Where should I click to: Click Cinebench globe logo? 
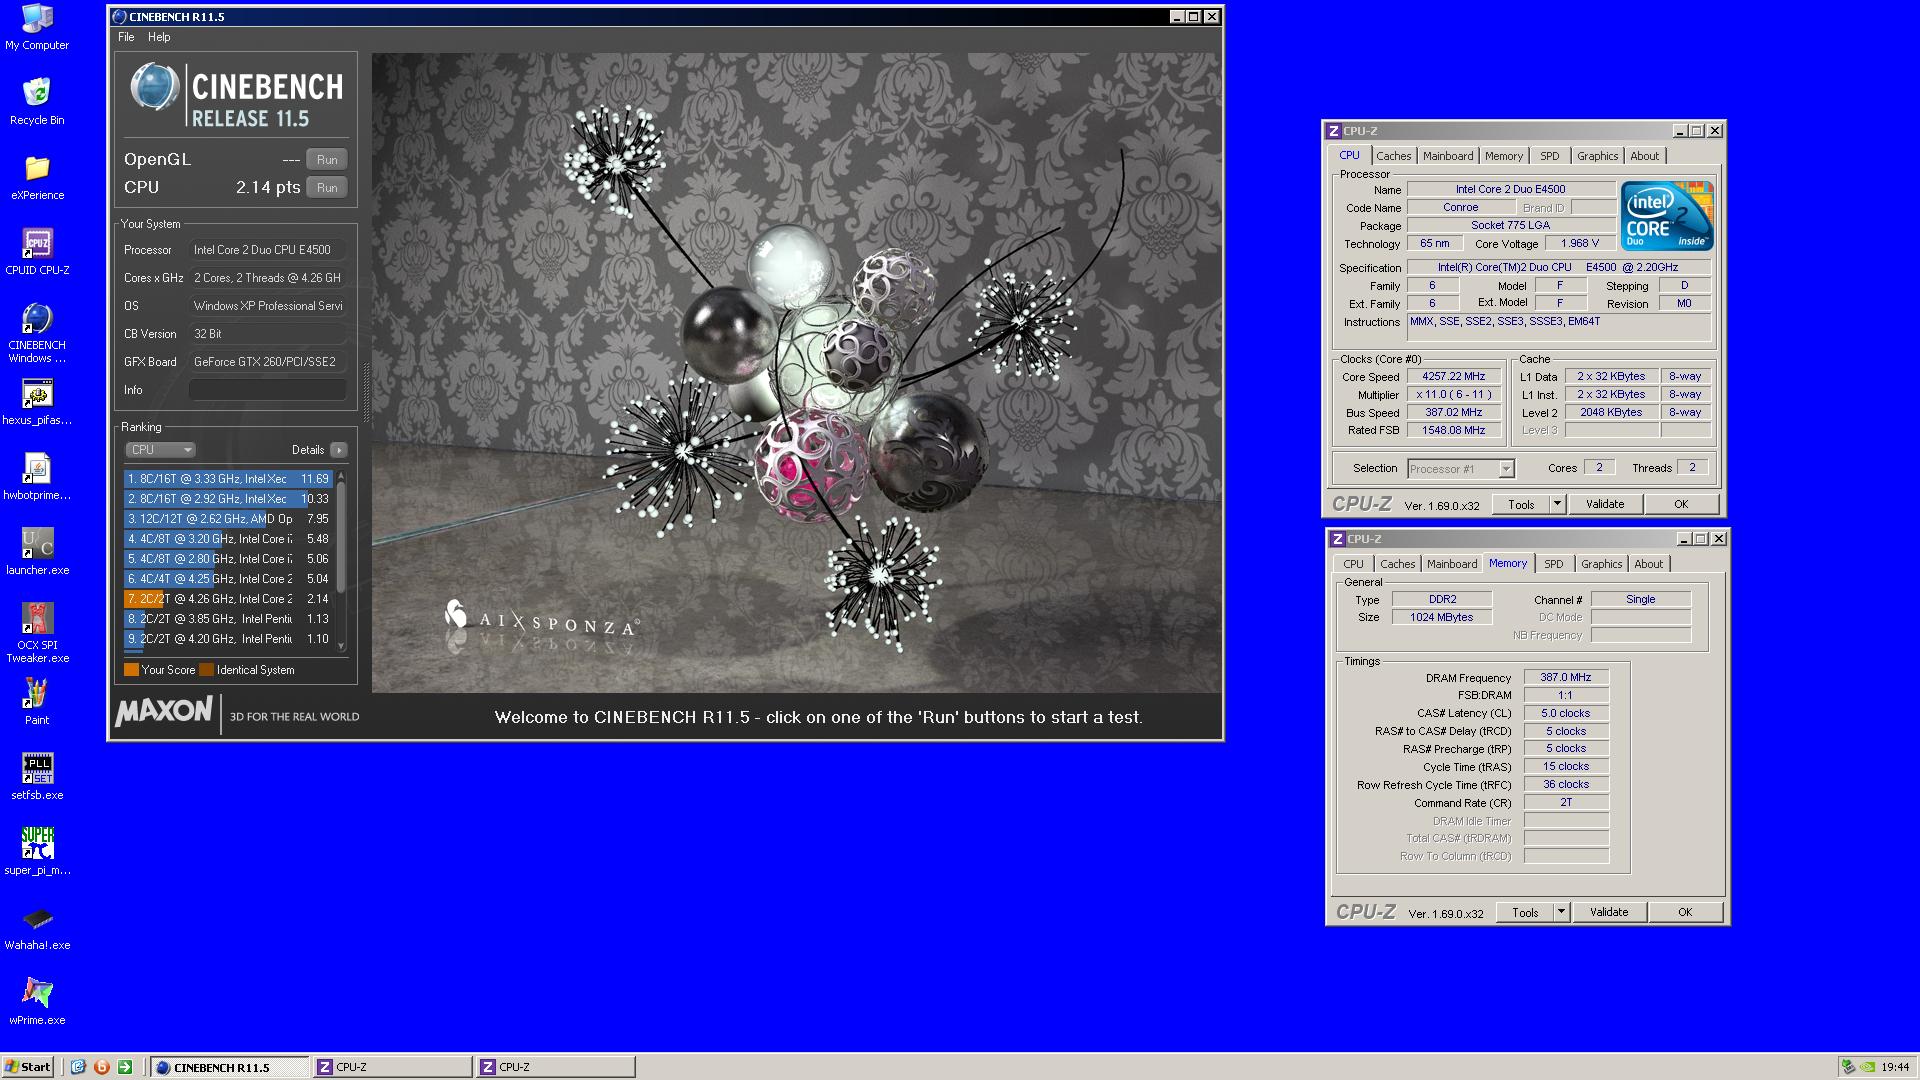tap(154, 87)
